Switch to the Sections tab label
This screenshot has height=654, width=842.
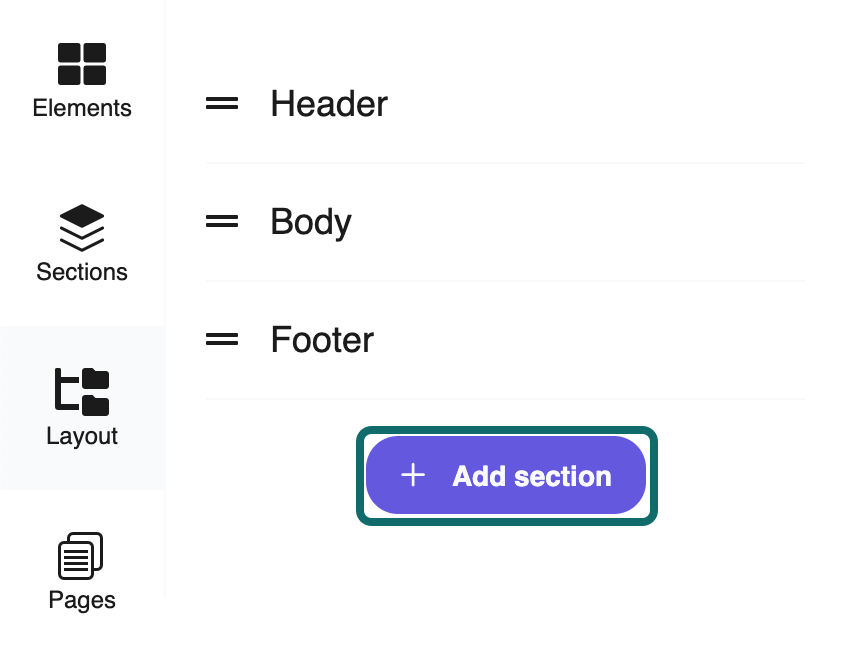click(82, 272)
